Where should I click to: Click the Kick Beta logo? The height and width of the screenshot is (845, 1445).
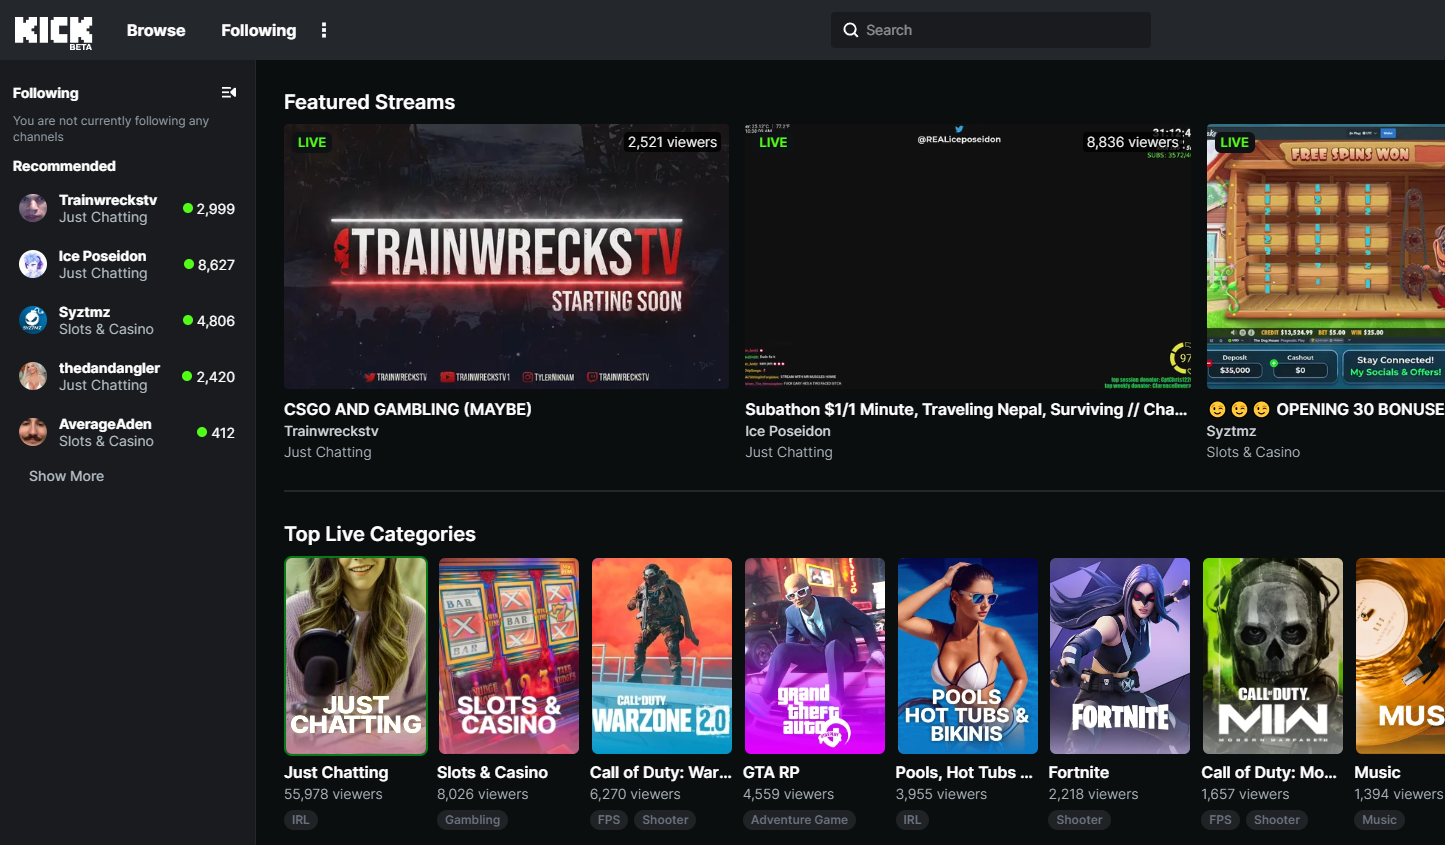point(54,31)
